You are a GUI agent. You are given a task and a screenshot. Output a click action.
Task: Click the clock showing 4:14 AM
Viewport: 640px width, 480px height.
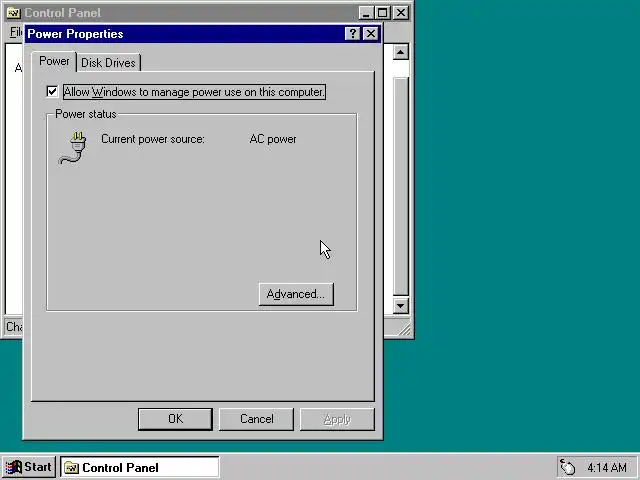tap(607, 467)
